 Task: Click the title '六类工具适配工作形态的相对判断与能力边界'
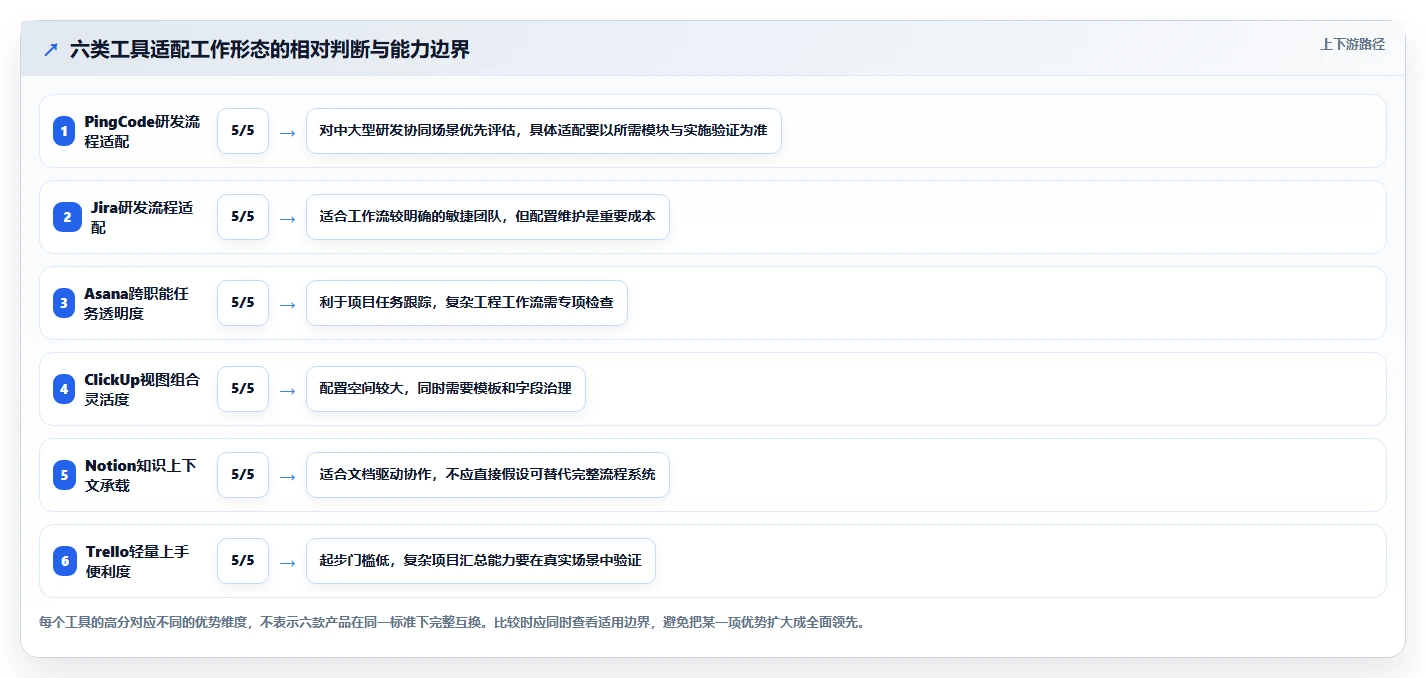[270, 49]
